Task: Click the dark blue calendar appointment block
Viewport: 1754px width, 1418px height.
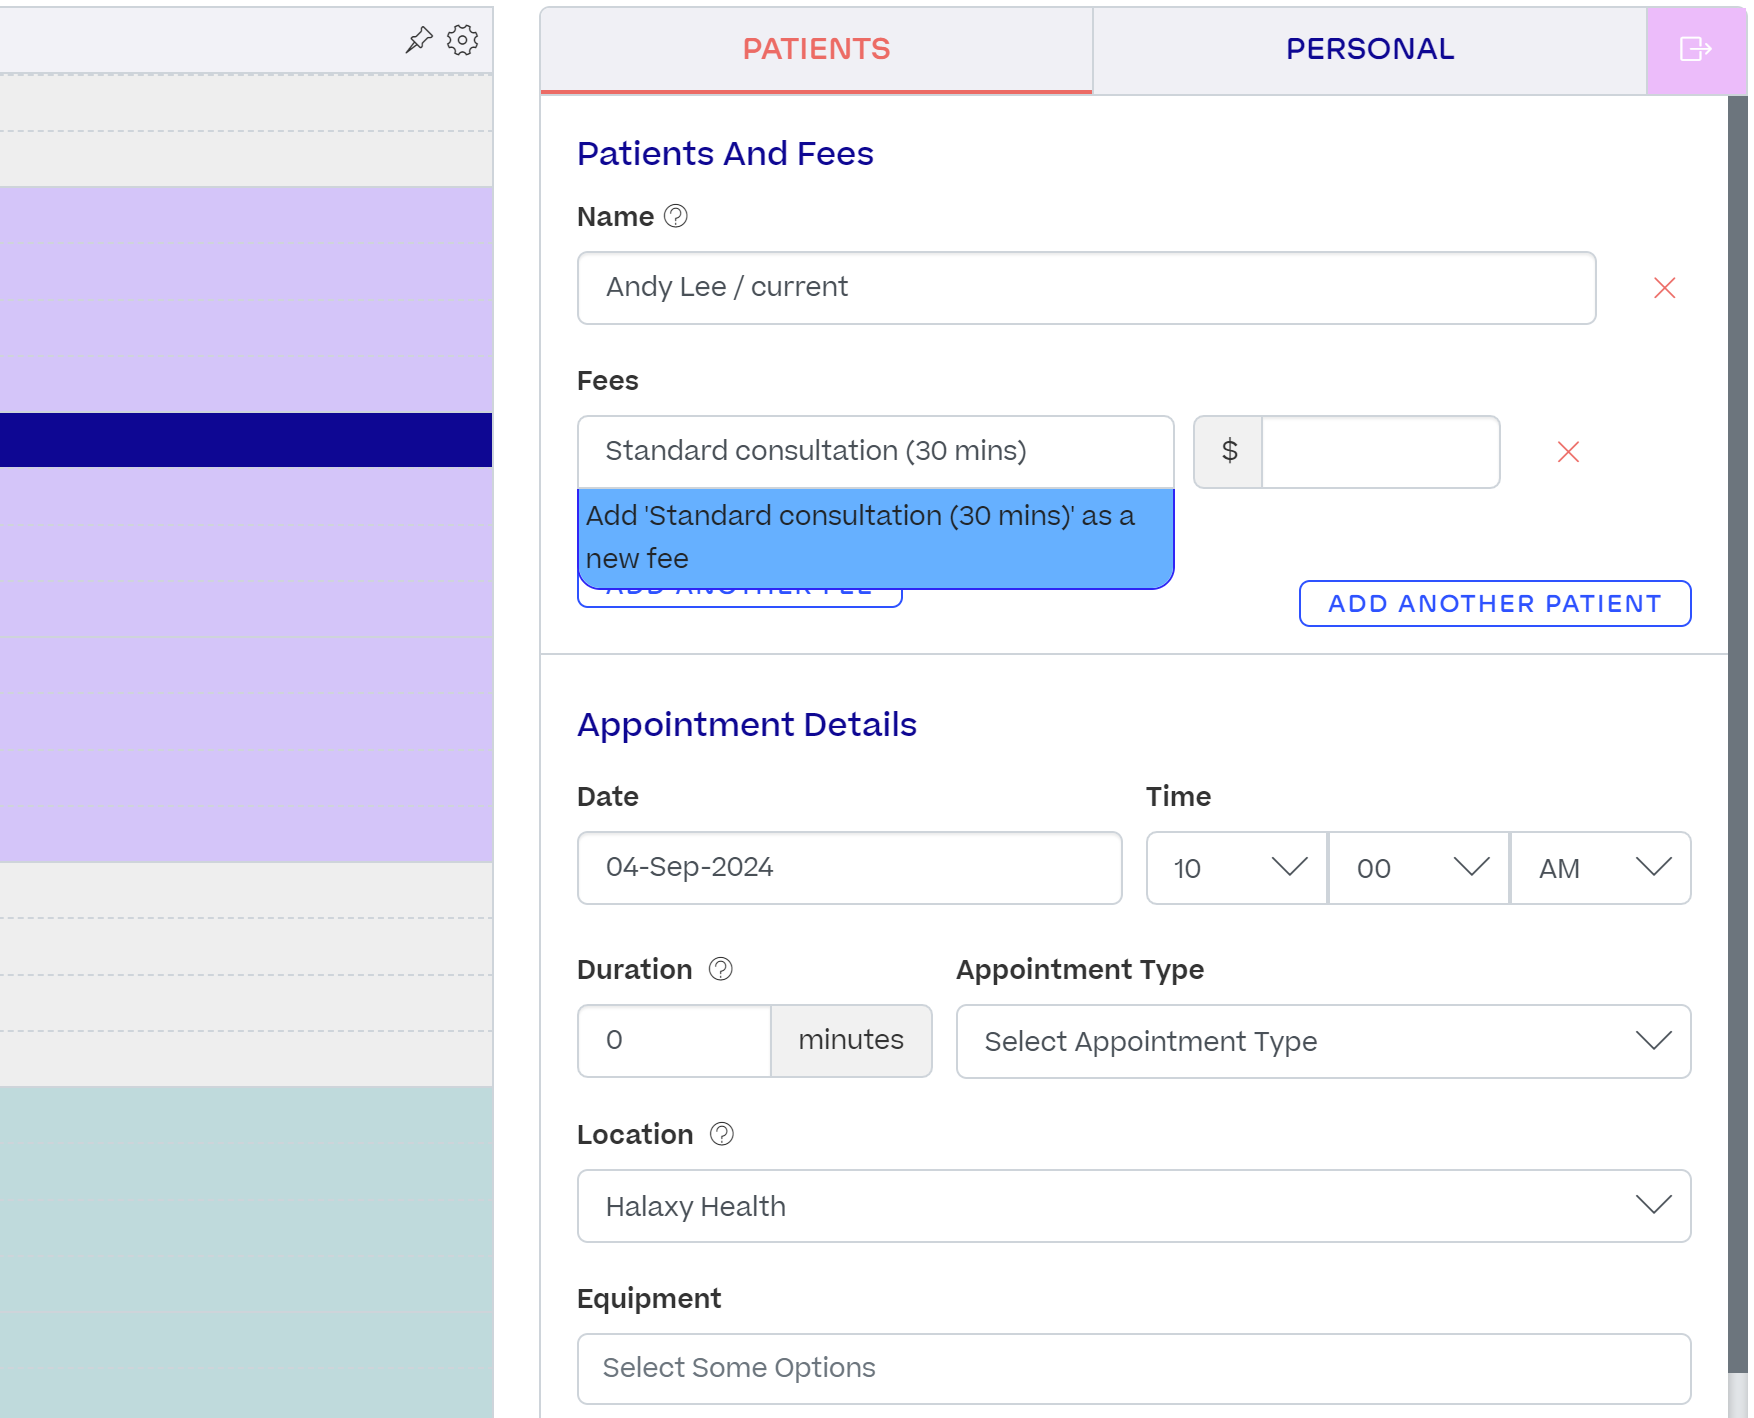Action: pyautogui.click(x=246, y=440)
